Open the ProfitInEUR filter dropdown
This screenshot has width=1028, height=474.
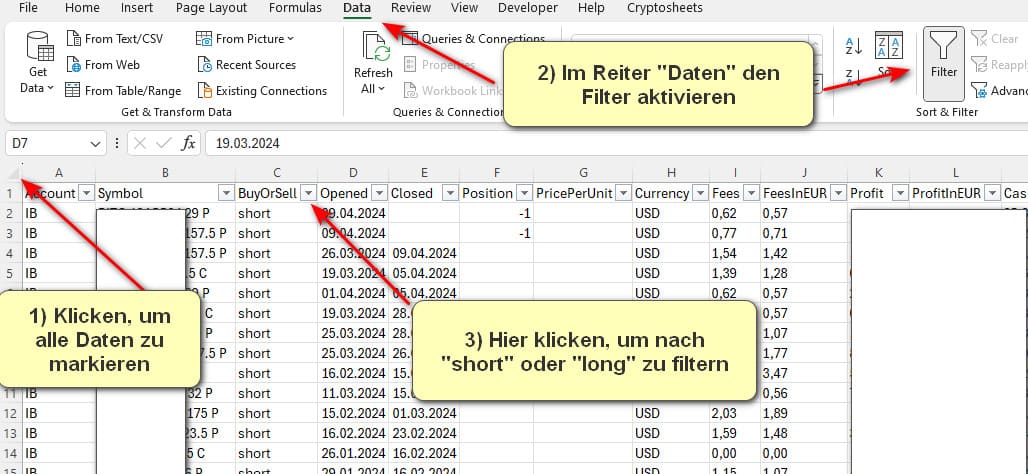point(991,193)
